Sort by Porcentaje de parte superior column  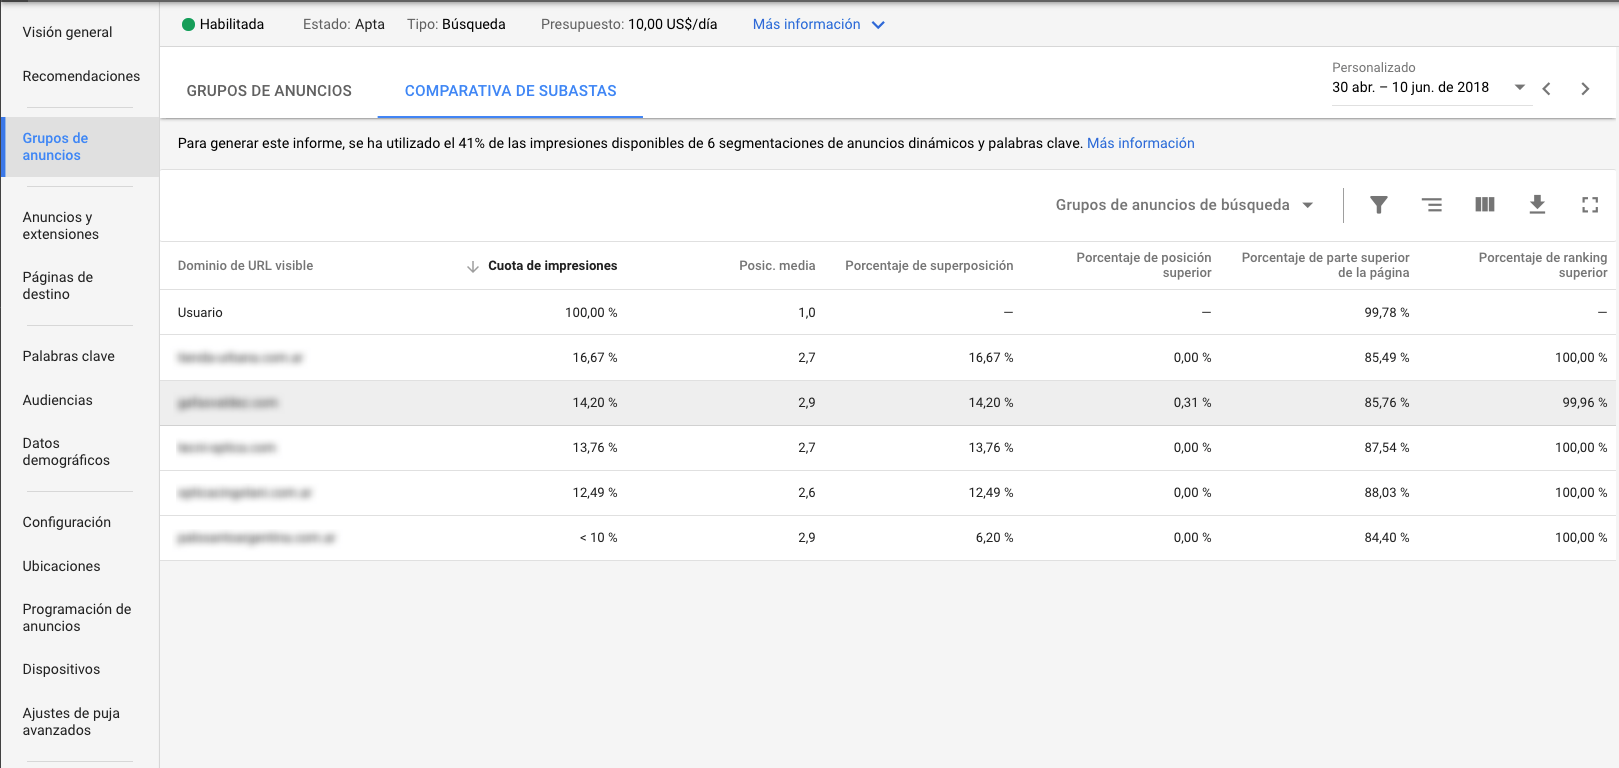coord(1326,265)
